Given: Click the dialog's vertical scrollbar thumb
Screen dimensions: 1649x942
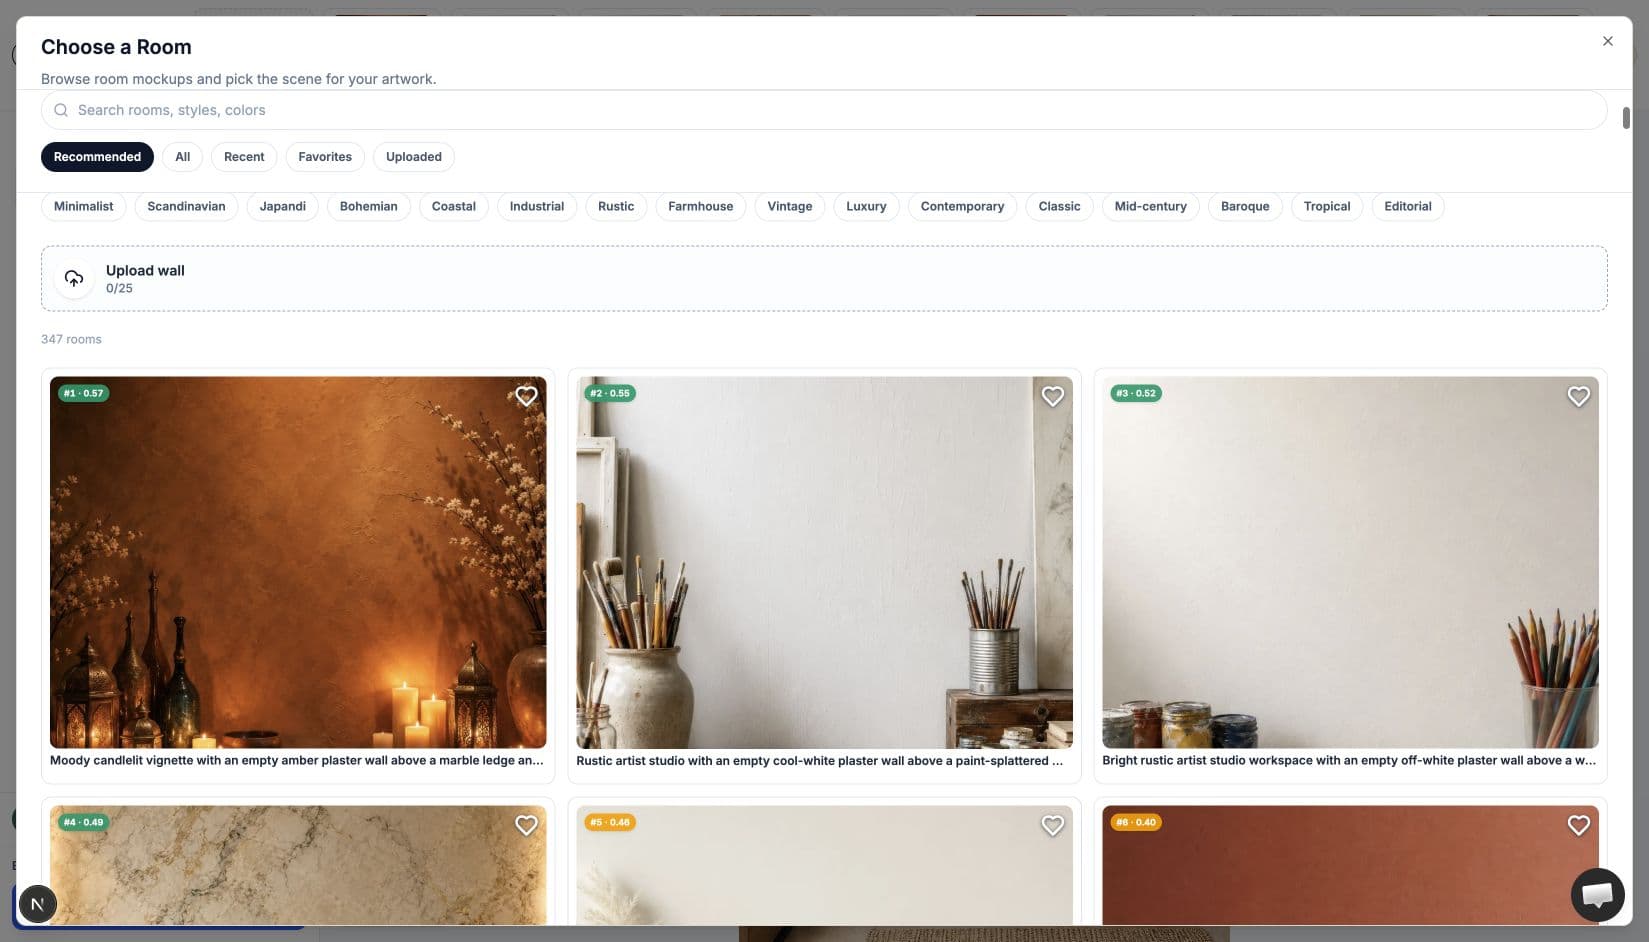Looking at the screenshot, I should 1626,118.
